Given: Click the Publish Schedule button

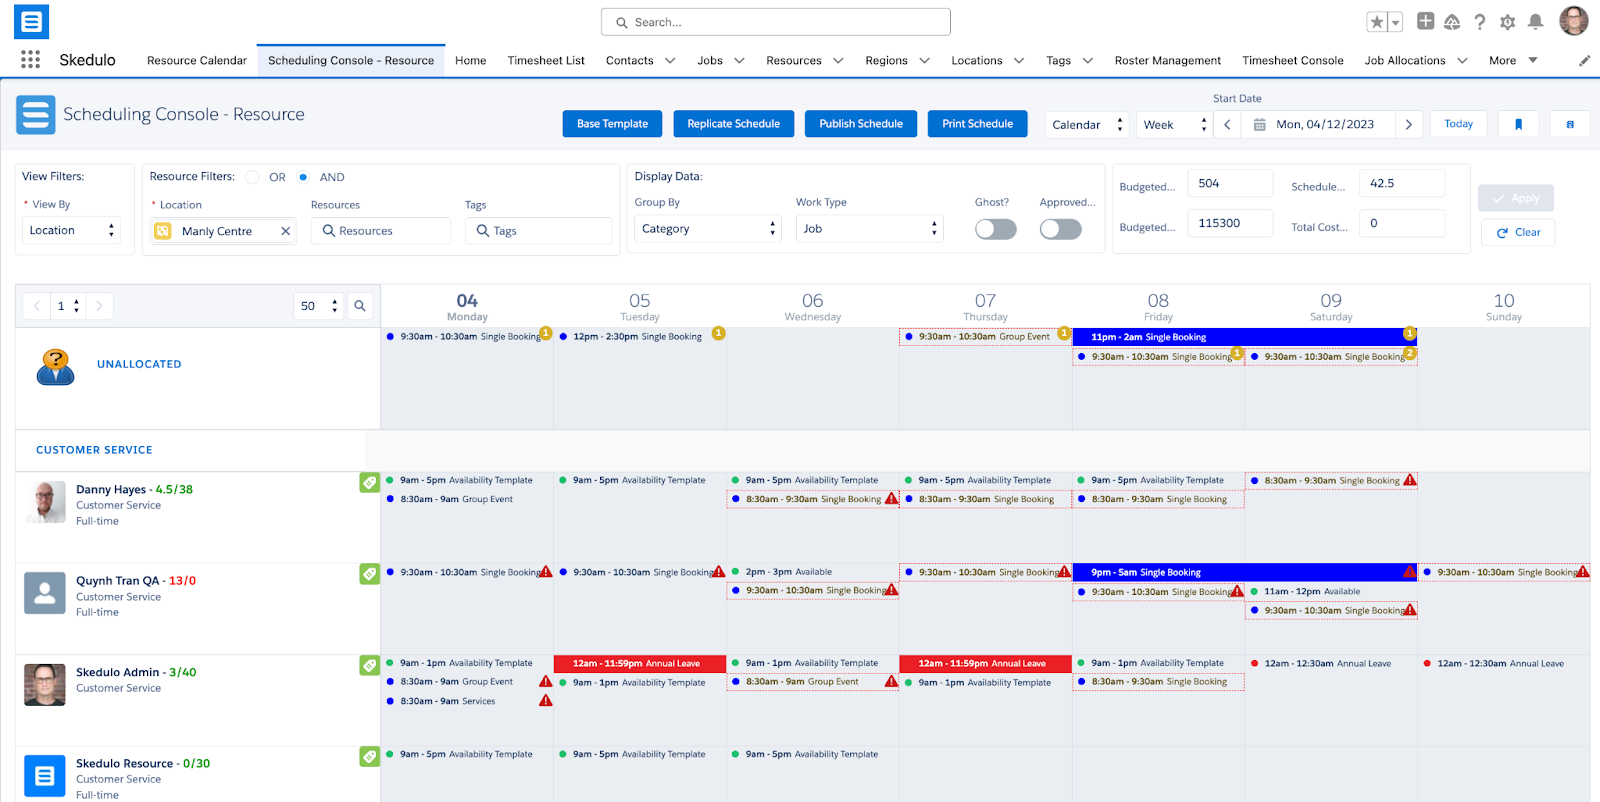Looking at the screenshot, I should [861, 124].
